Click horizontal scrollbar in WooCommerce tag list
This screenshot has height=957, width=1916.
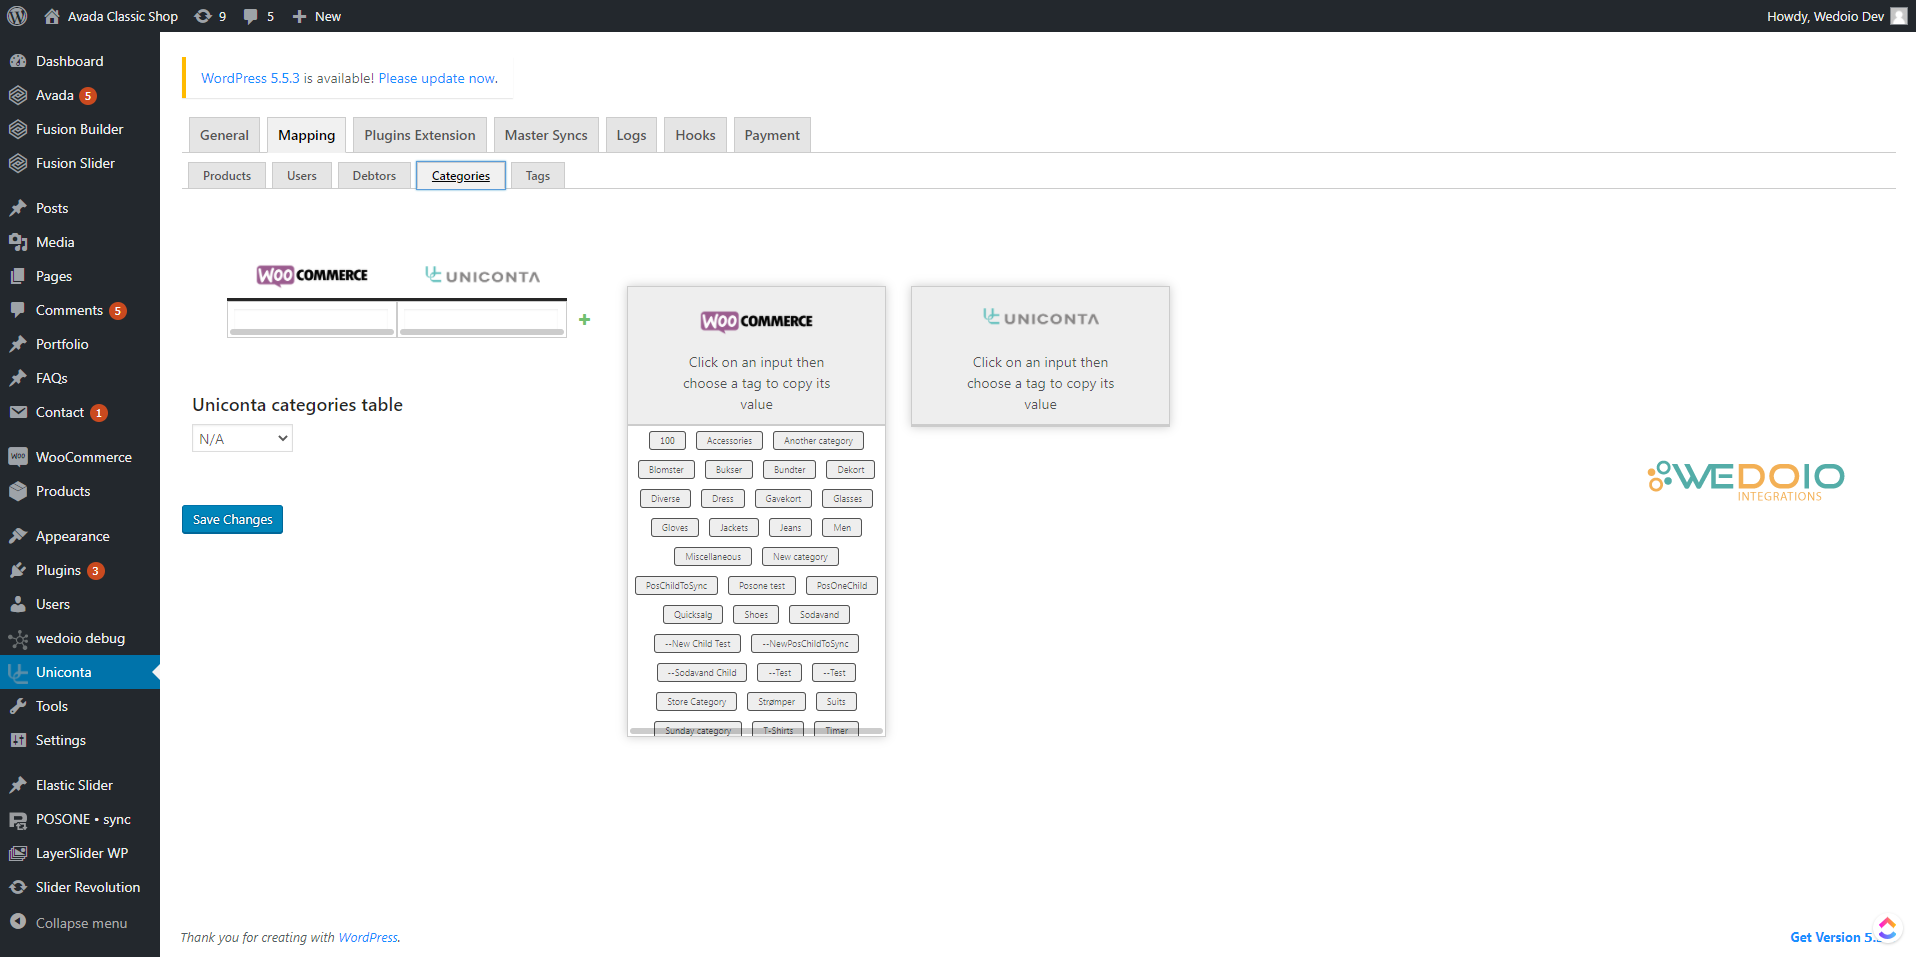pos(756,731)
